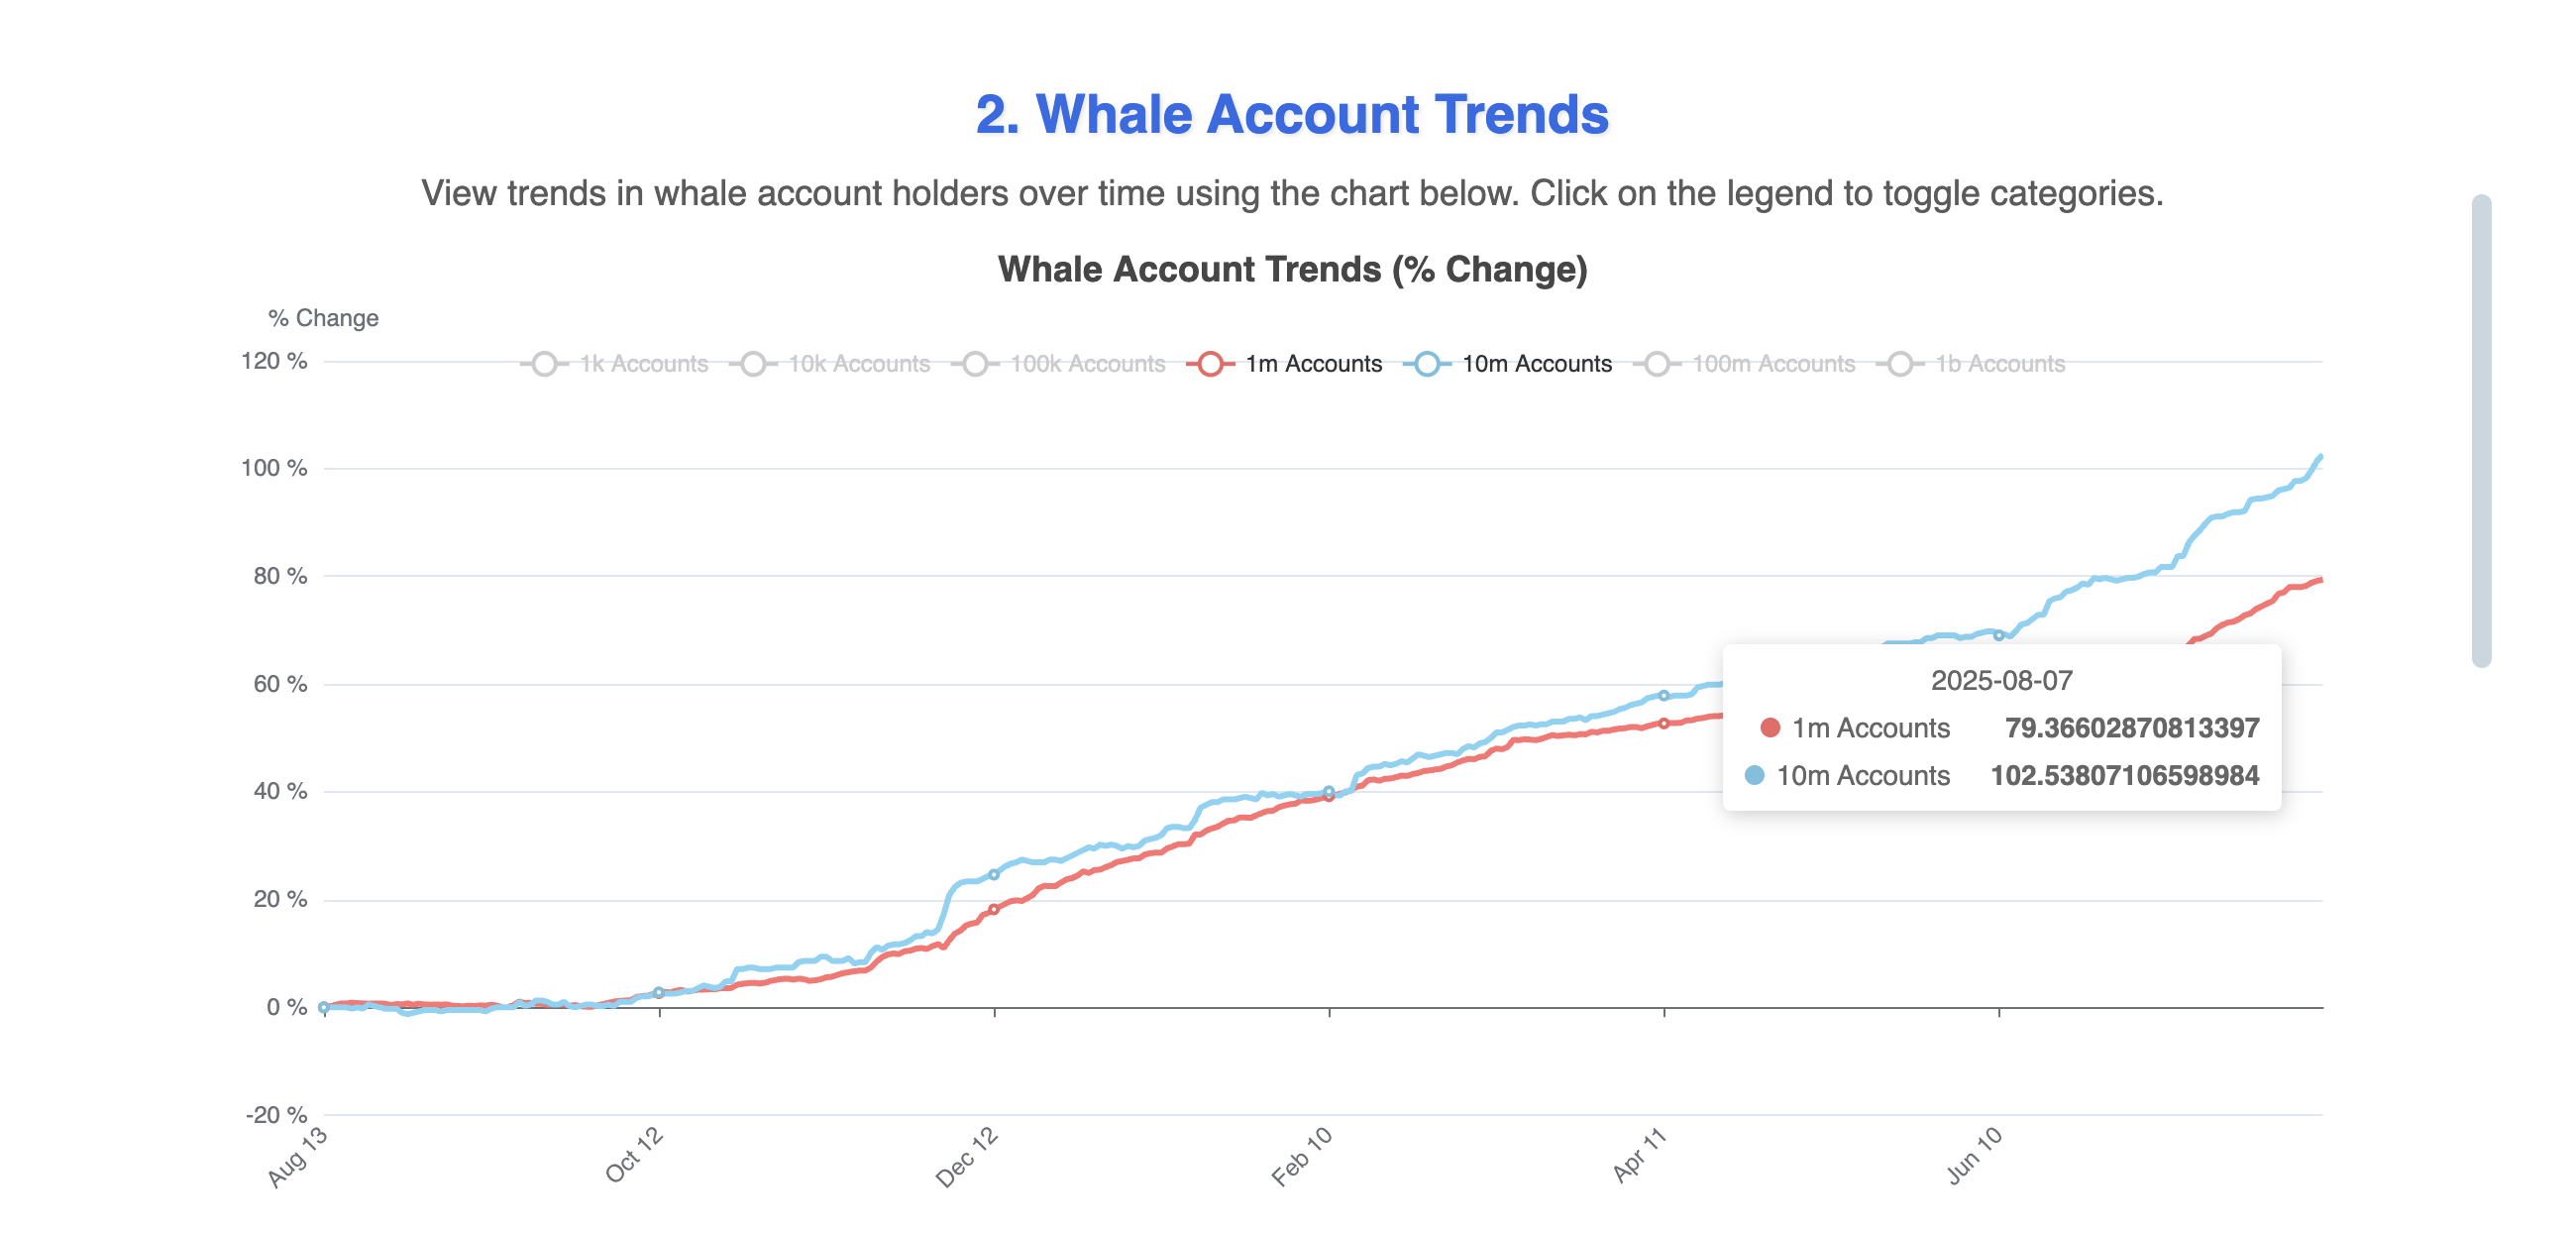Click the 'Whale Account Trends (% Change)' chart title
The width and height of the screenshot is (2576, 1233).
[1292, 270]
